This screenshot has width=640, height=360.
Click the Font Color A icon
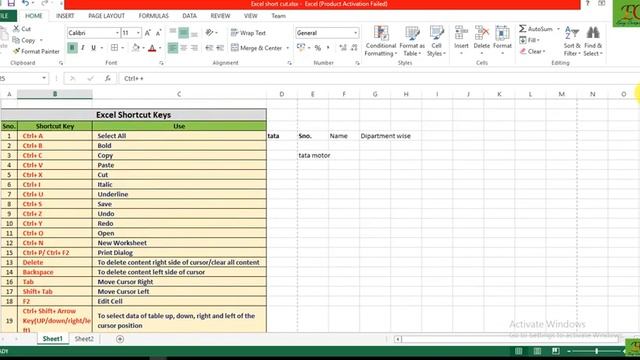(x=152, y=48)
